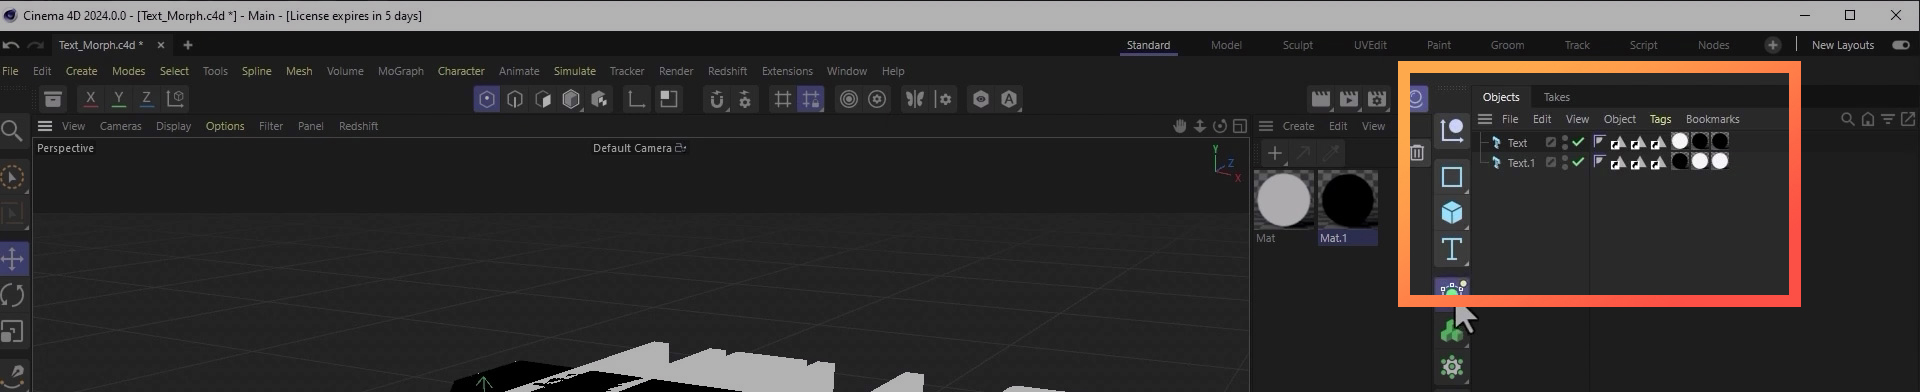
Task: Toggle Z axis lock
Action: coord(147,99)
